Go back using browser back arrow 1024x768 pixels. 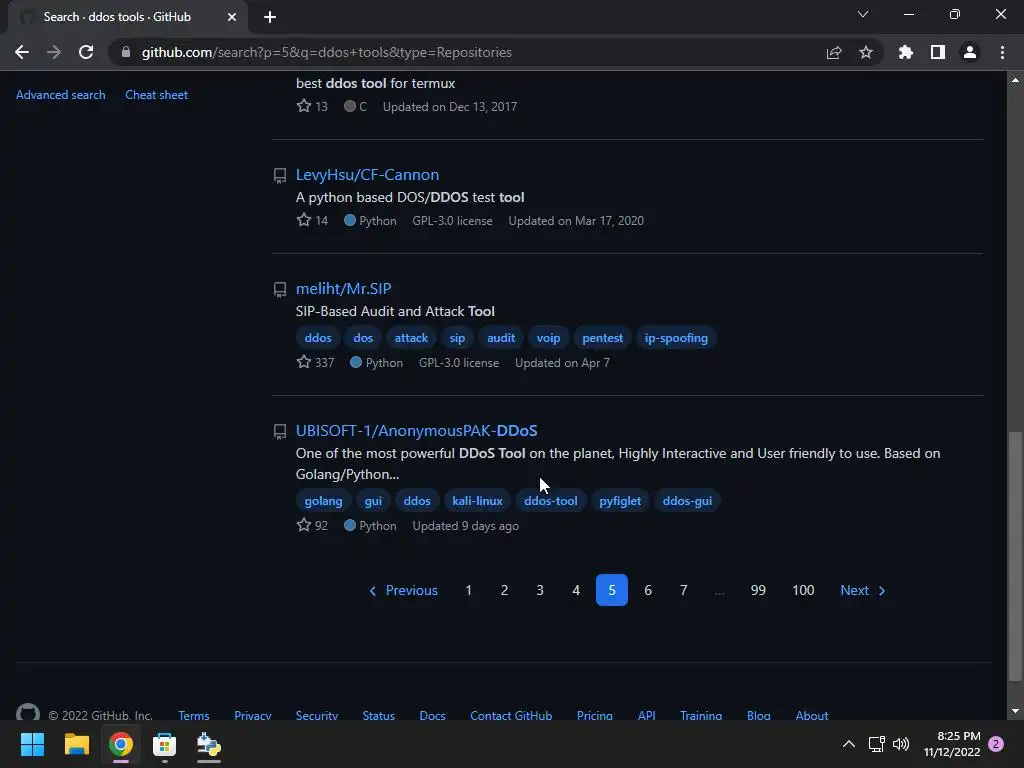click(x=22, y=52)
